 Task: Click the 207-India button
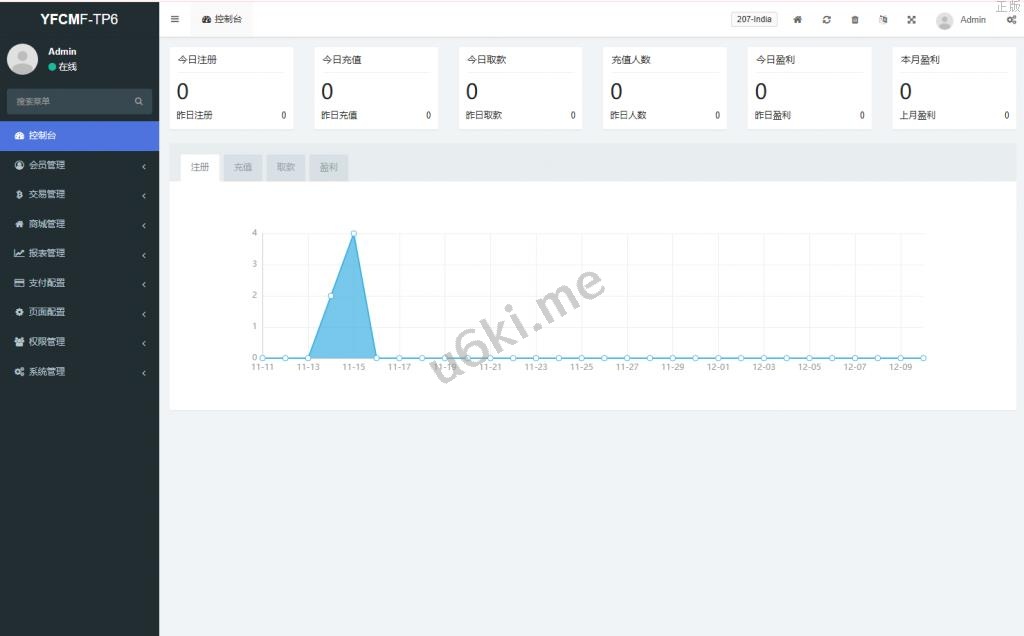[754, 20]
